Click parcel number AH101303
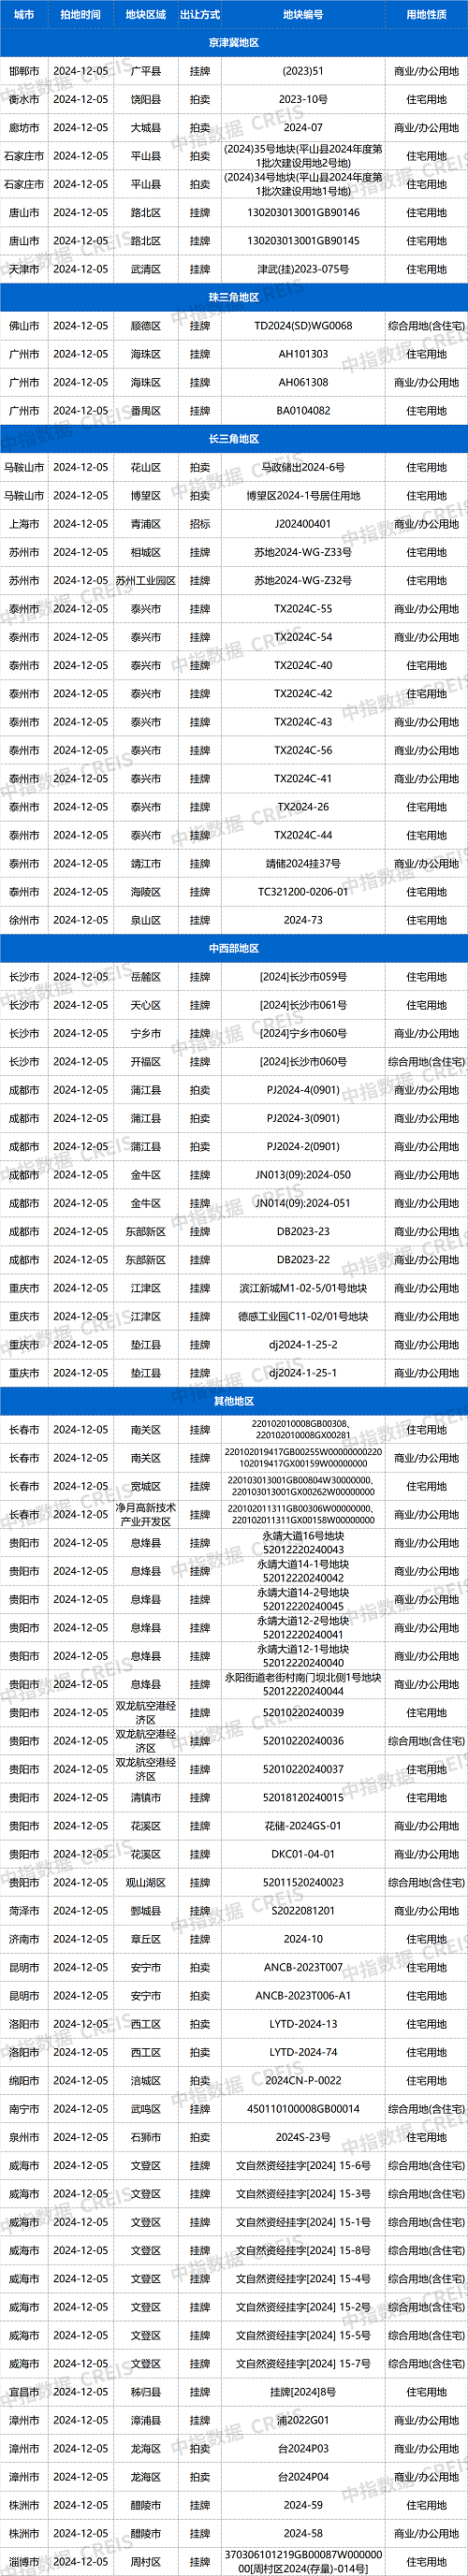The width and height of the screenshot is (468, 2576). pyautogui.click(x=303, y=354)
